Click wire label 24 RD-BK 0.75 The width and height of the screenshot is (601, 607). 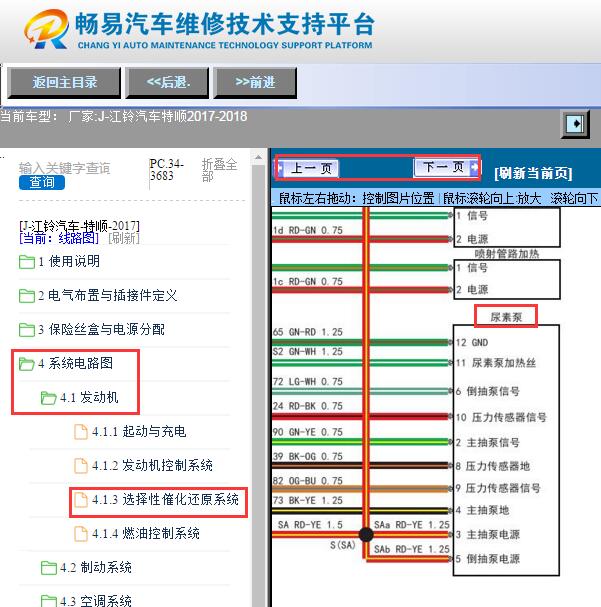tap(308, 406)
